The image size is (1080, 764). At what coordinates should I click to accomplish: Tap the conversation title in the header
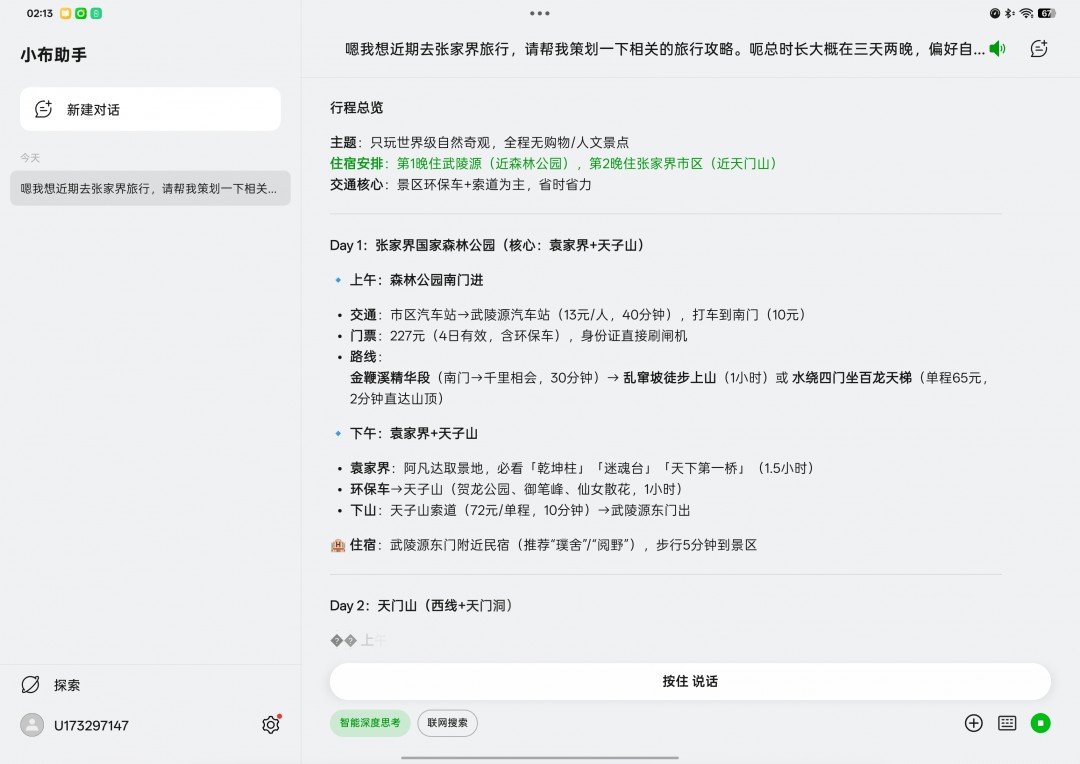tap(665, 49)
